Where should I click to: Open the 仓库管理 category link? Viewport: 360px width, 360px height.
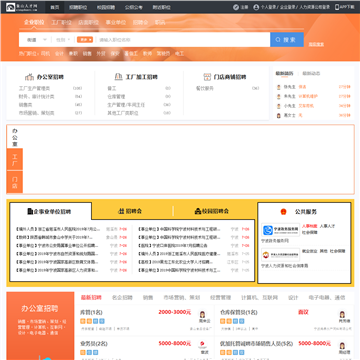(x=116, y=97)
